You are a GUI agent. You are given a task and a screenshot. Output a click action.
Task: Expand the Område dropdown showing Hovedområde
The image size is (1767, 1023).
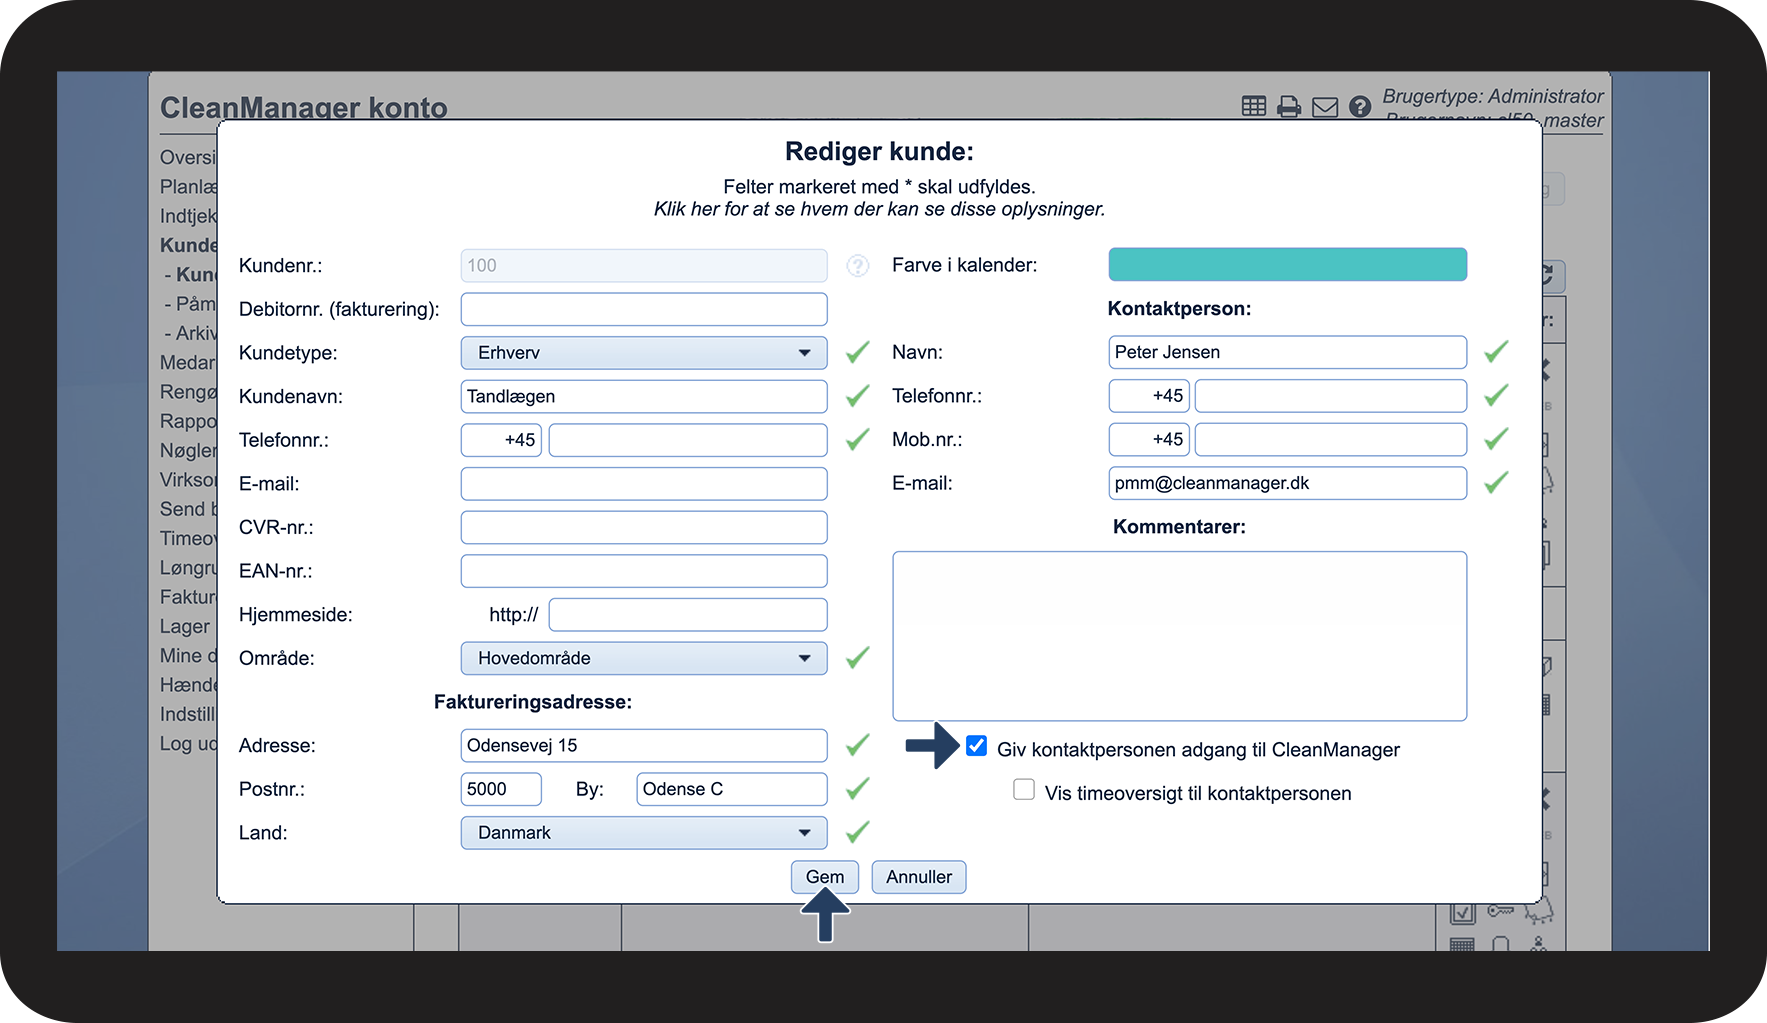pyautogui.click(x=644, y=658)
